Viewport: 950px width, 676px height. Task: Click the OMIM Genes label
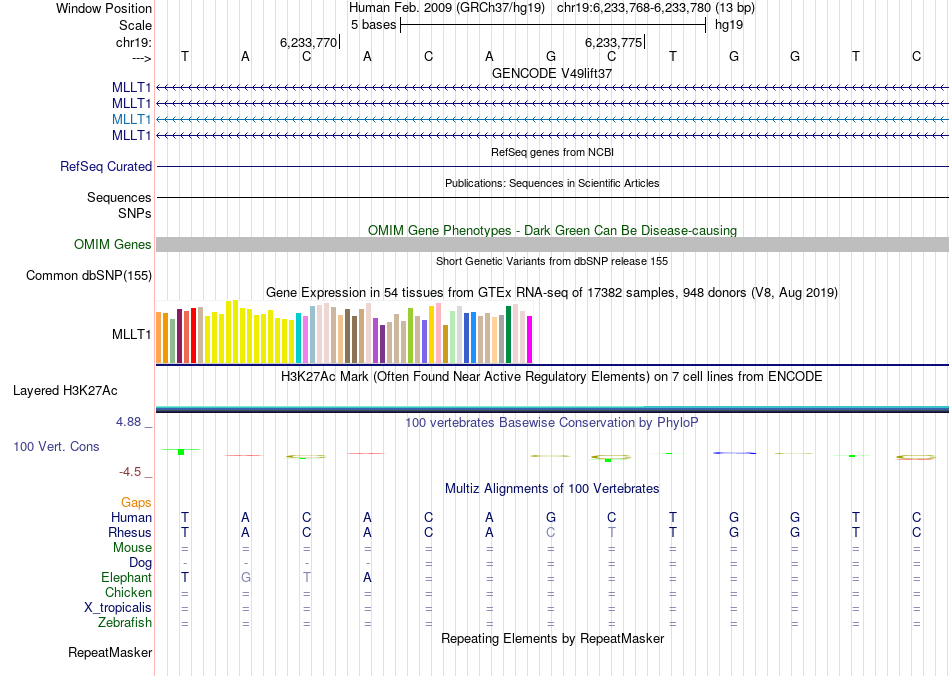tap(113, 245)
